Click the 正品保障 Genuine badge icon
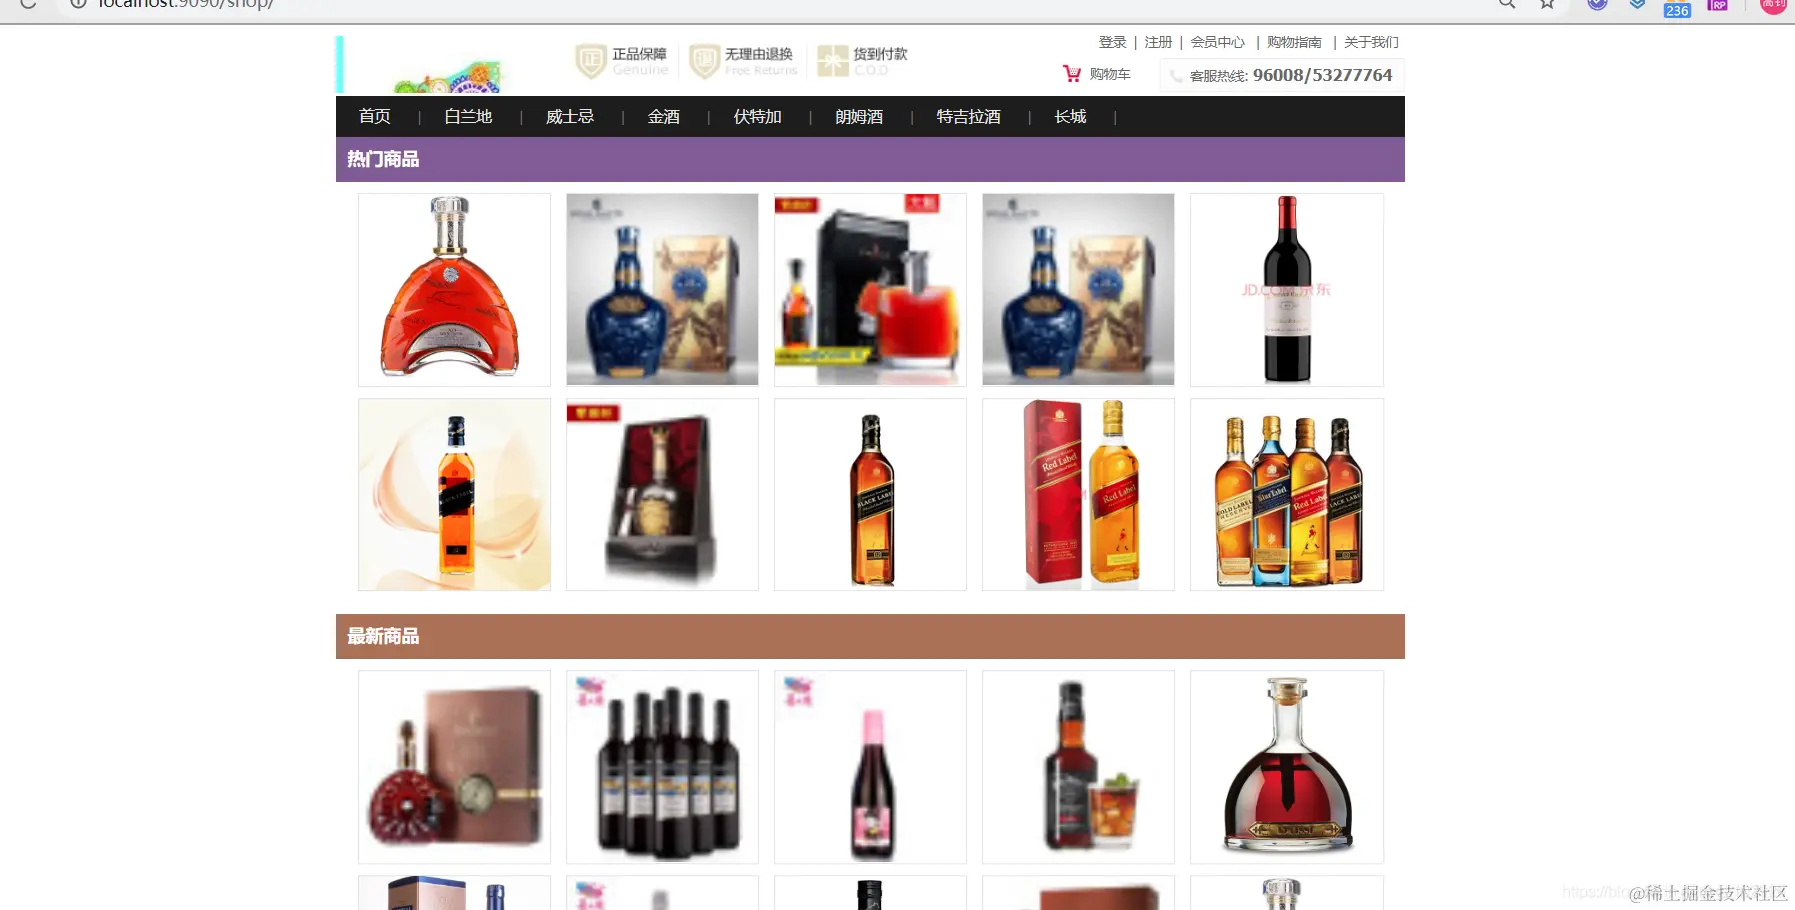This screenshot has height=910, width=1795. pyautogui.click(x=591, y=61)
